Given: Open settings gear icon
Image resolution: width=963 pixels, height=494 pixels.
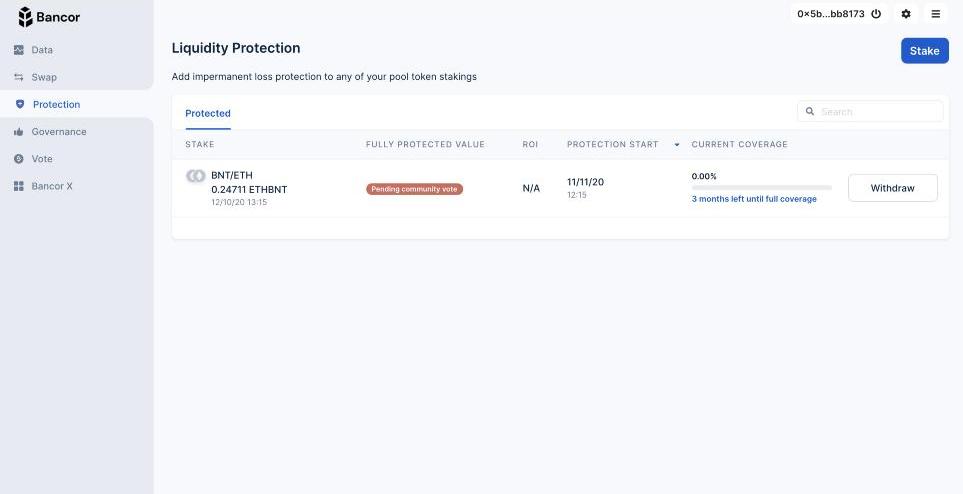Looking at the screenshot, I should [906, 14].
